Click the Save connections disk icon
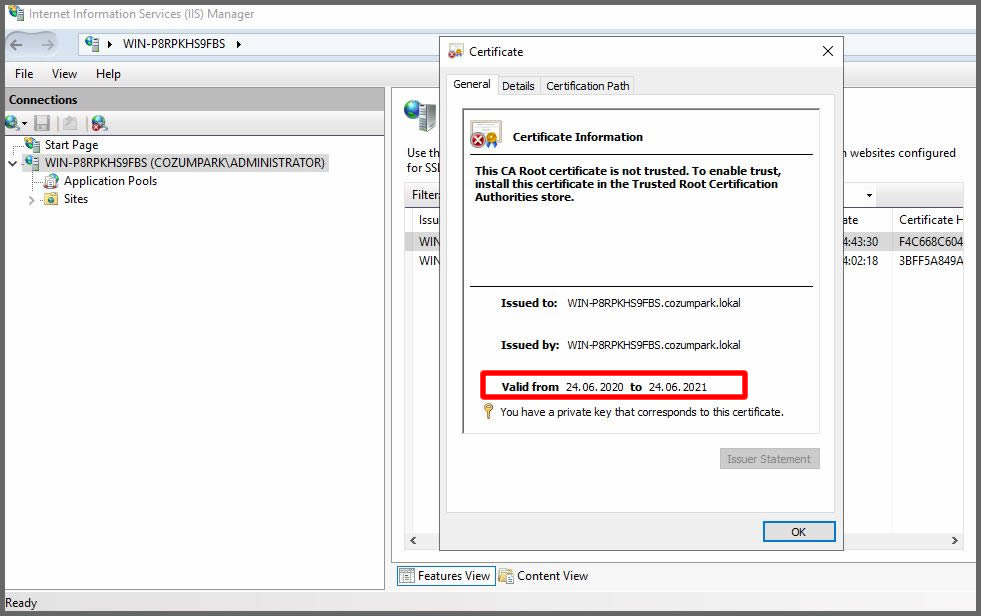 click(x=42, y=123)
